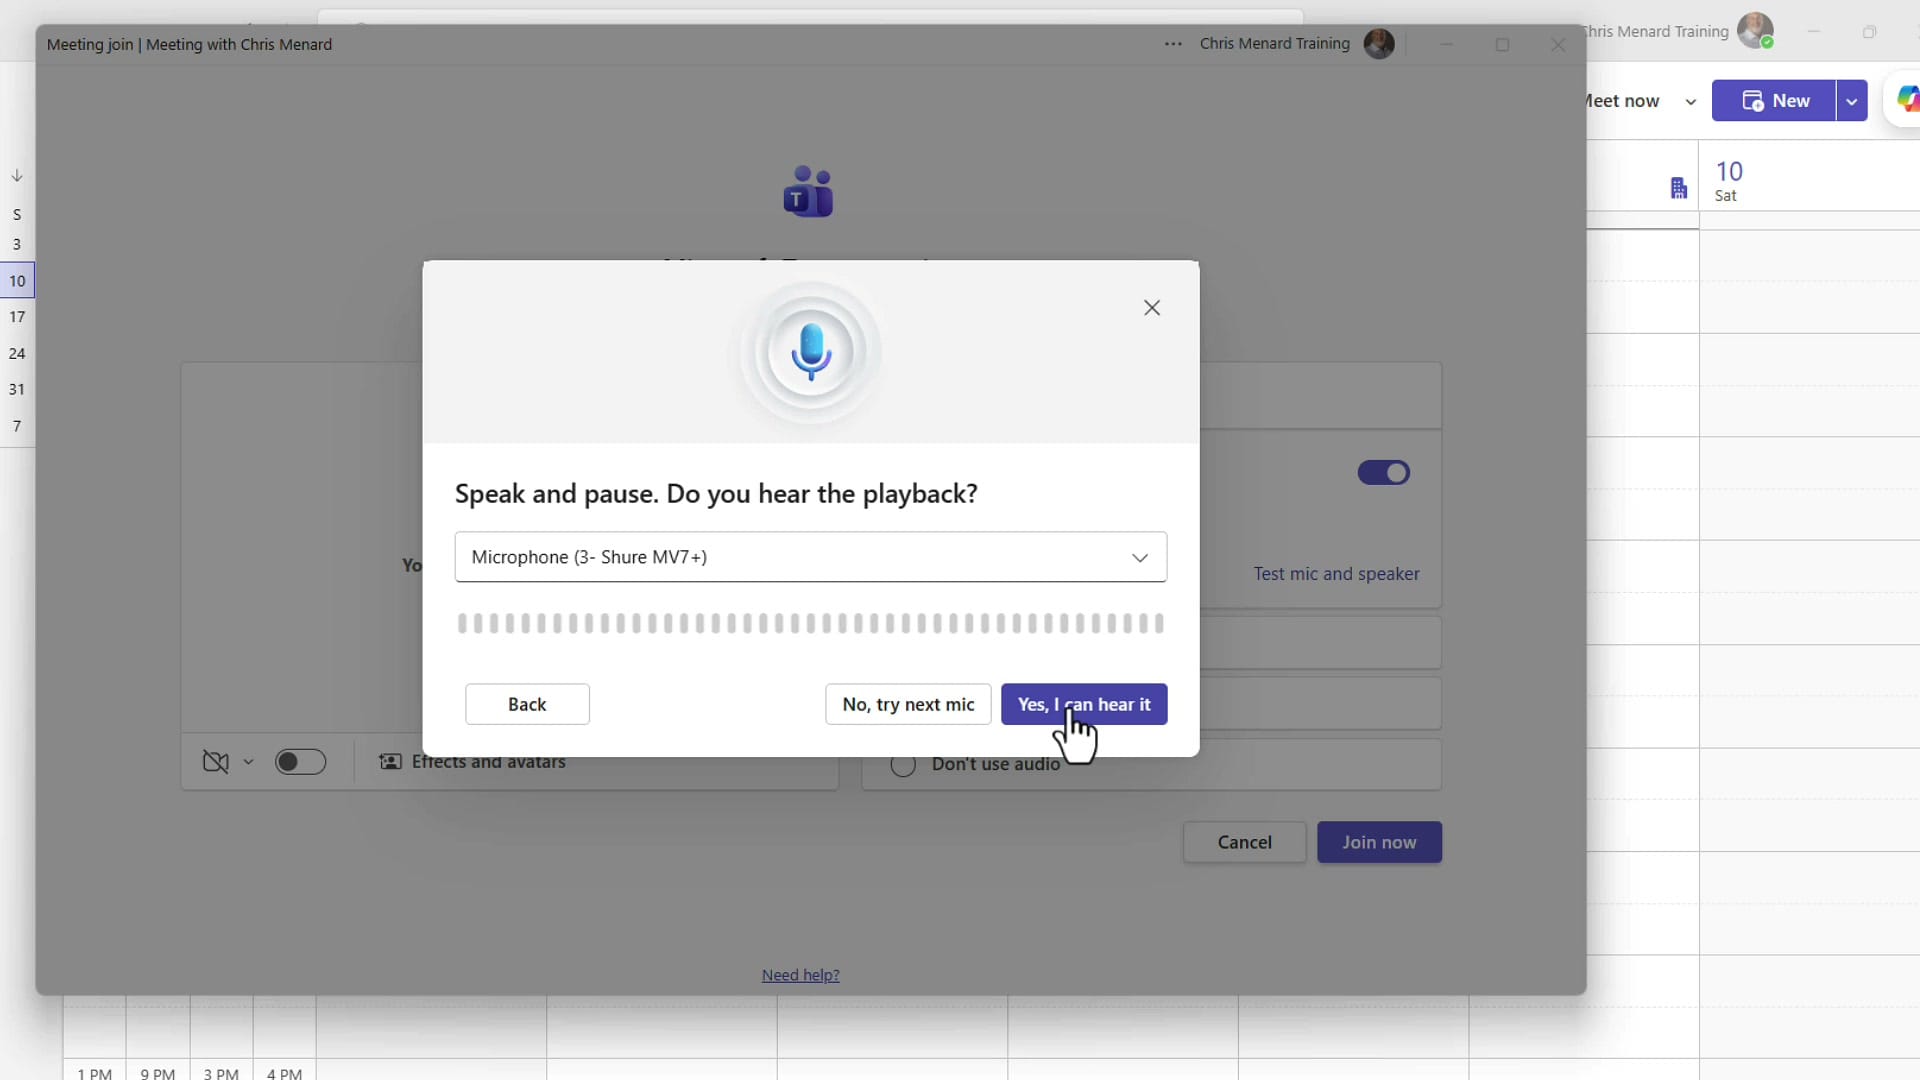Open Effects and avatars
The height and width of the screenshot is (1080, 1920).
click(x=472, y=762)
